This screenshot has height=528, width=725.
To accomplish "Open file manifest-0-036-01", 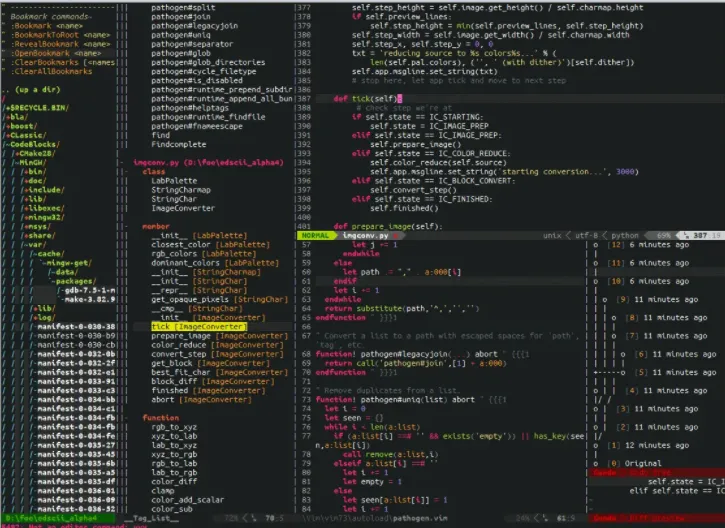I will 74,491.
